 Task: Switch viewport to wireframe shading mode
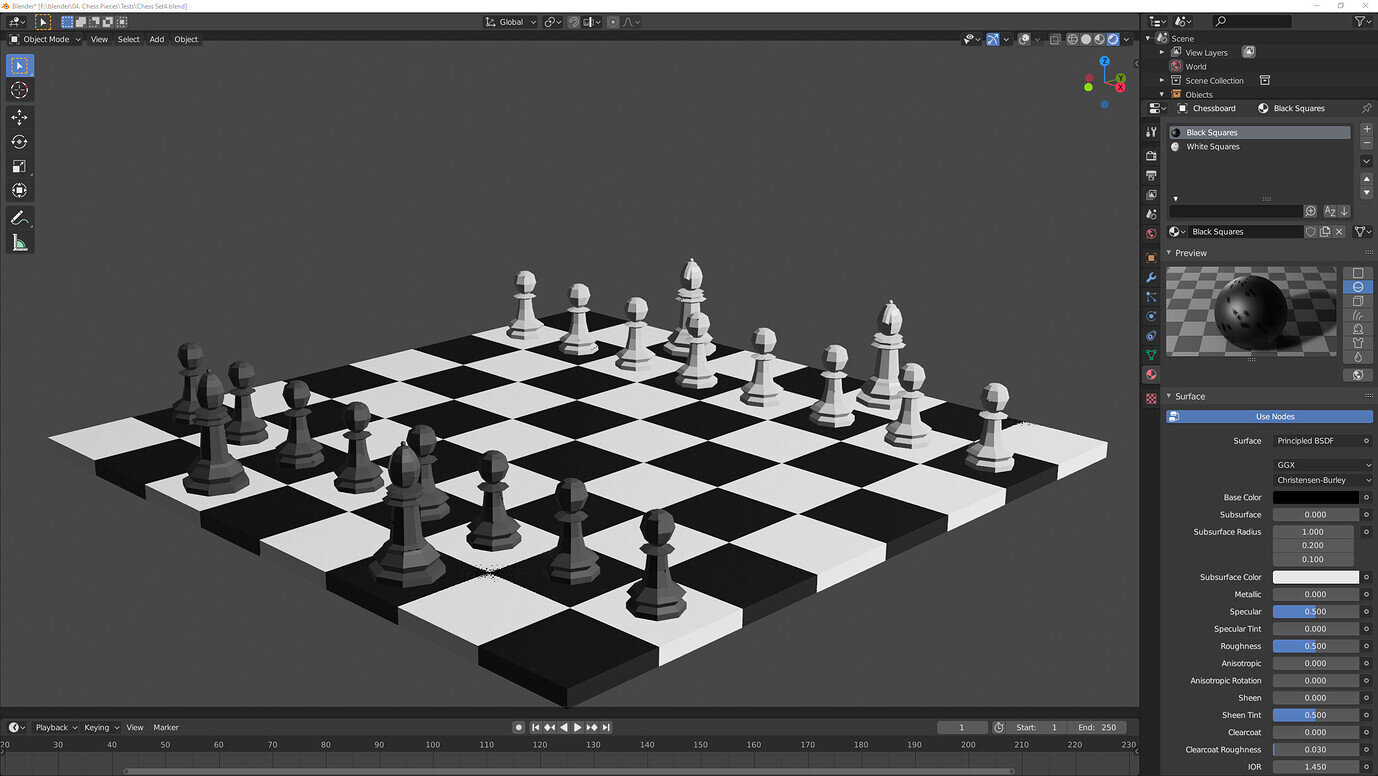tap(1072, 39)
